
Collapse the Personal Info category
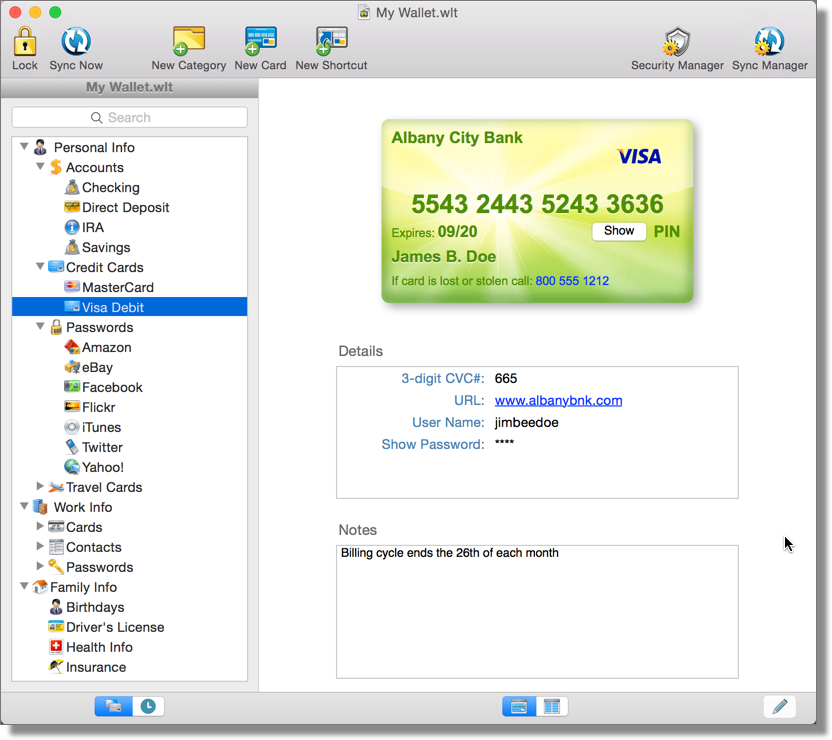(24, 146)
